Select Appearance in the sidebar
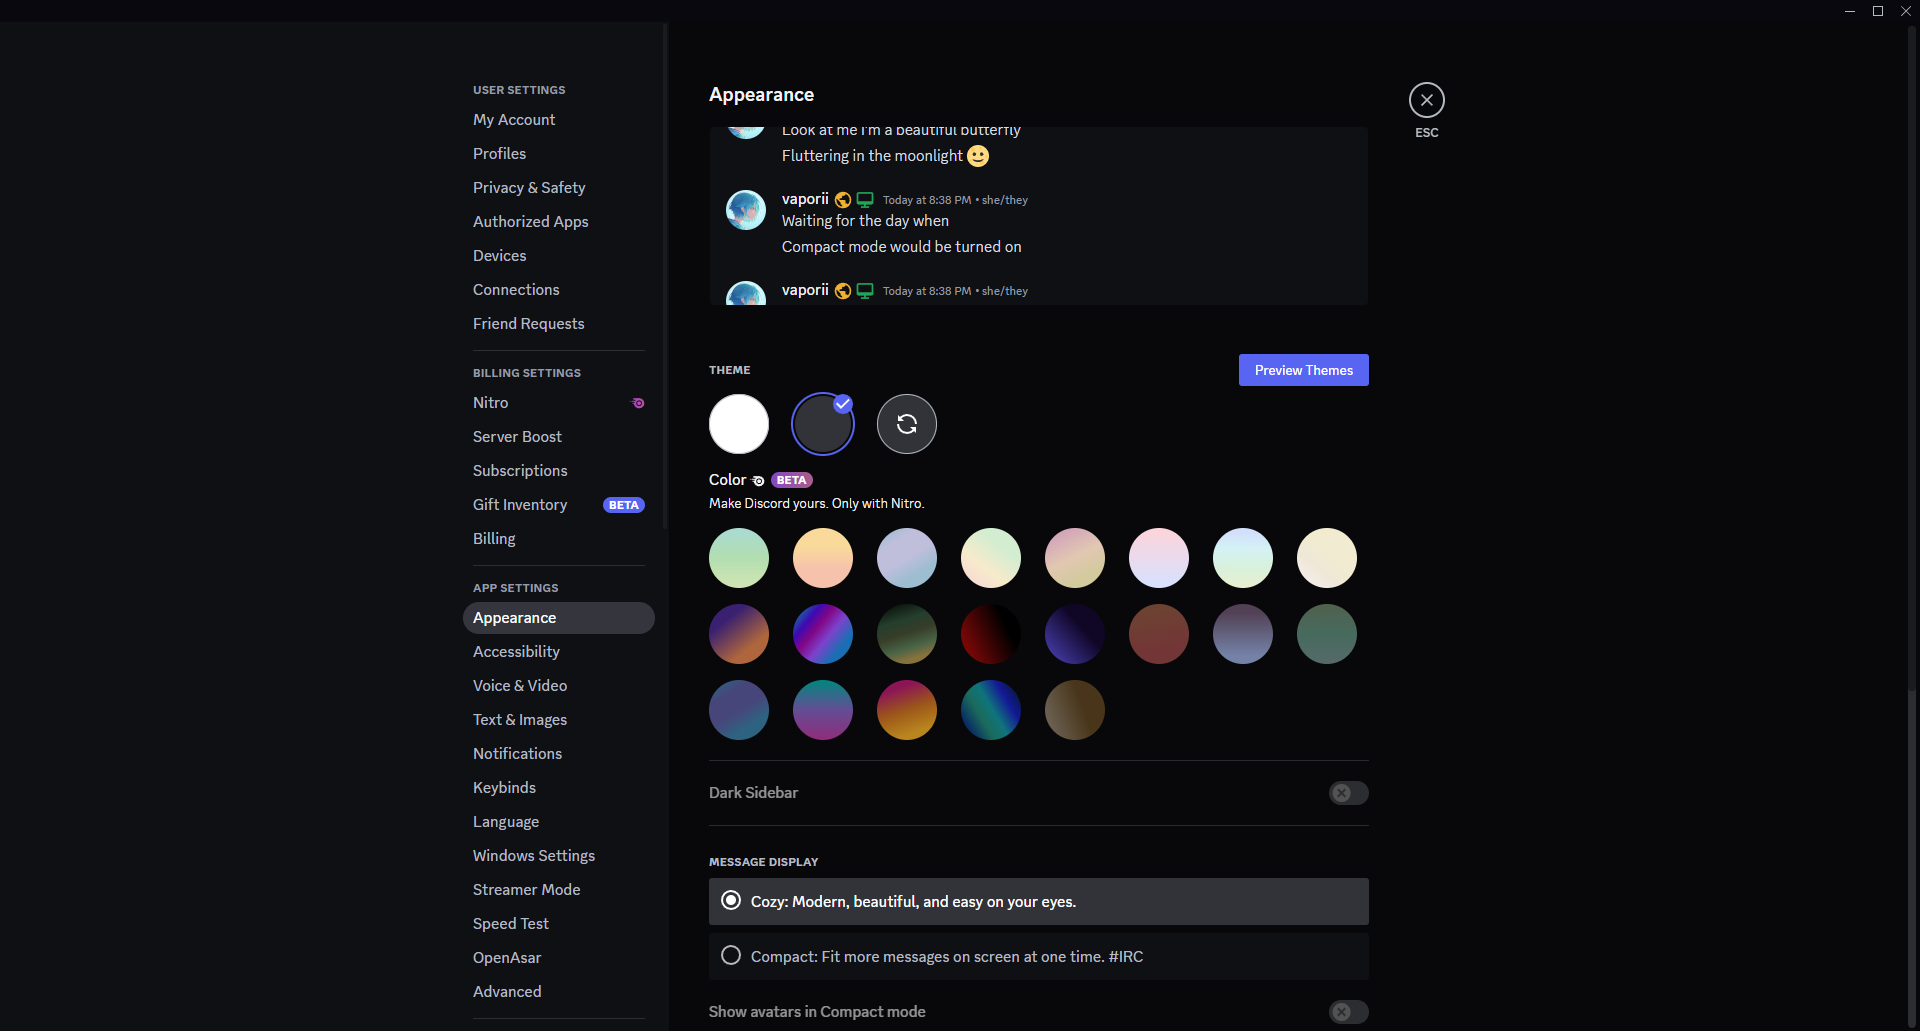Viewport: 1920px width, 1031px height. click(559, 618)
